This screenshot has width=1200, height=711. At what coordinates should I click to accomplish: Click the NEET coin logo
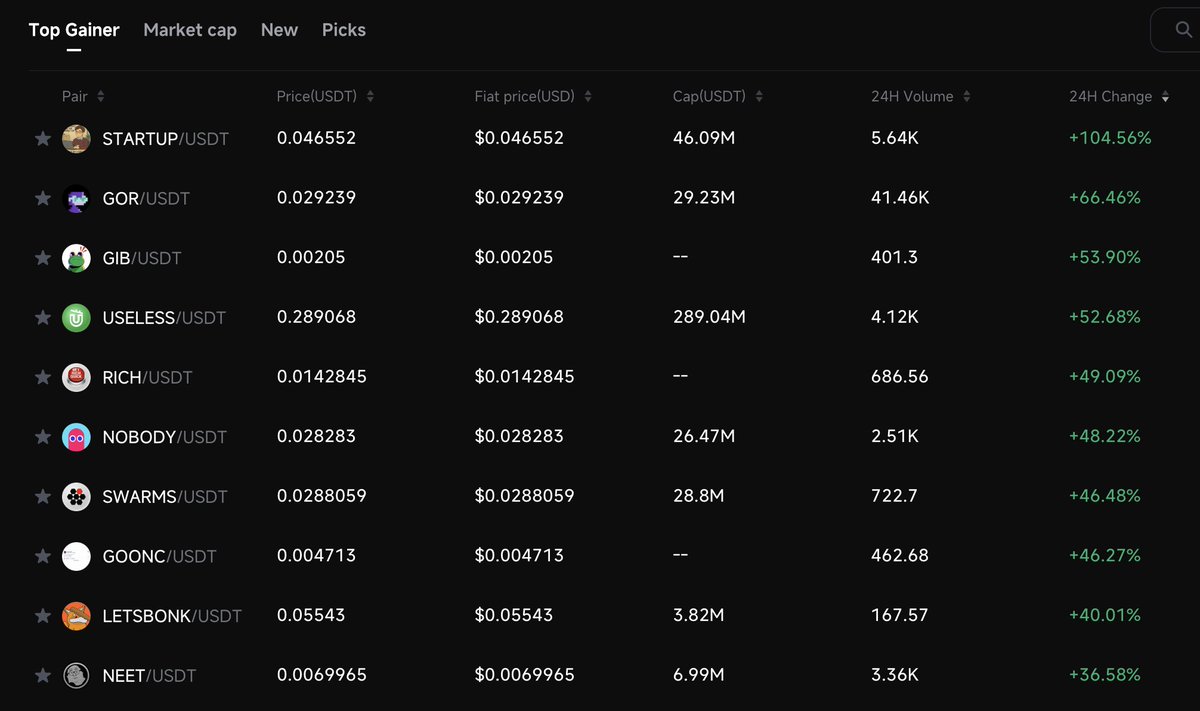76,676
